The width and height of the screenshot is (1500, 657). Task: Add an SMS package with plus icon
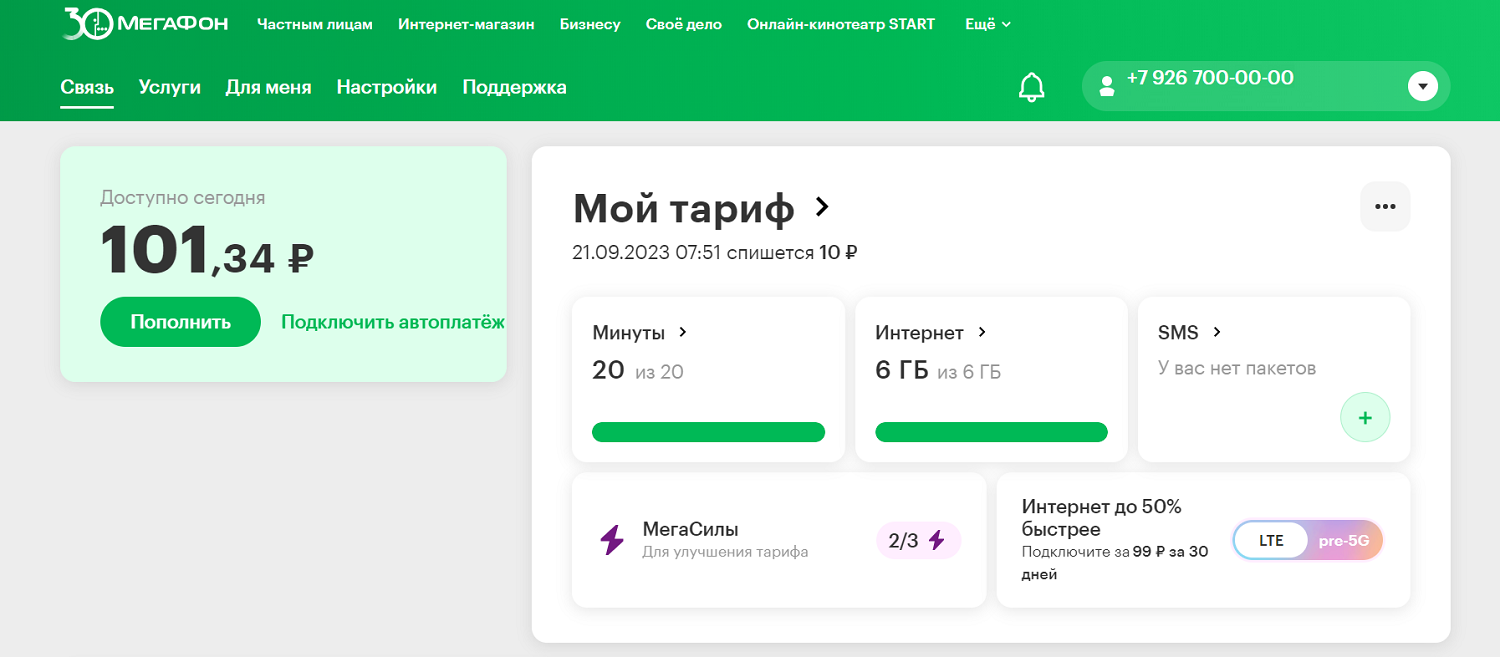tap(1365, 417)
